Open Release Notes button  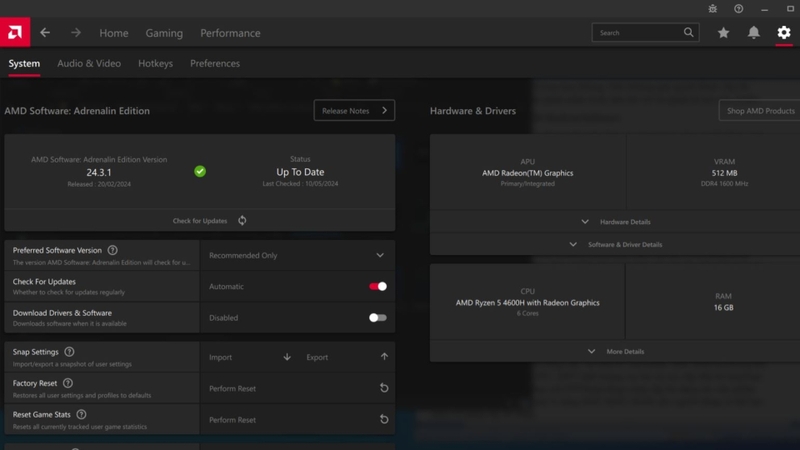354,110
